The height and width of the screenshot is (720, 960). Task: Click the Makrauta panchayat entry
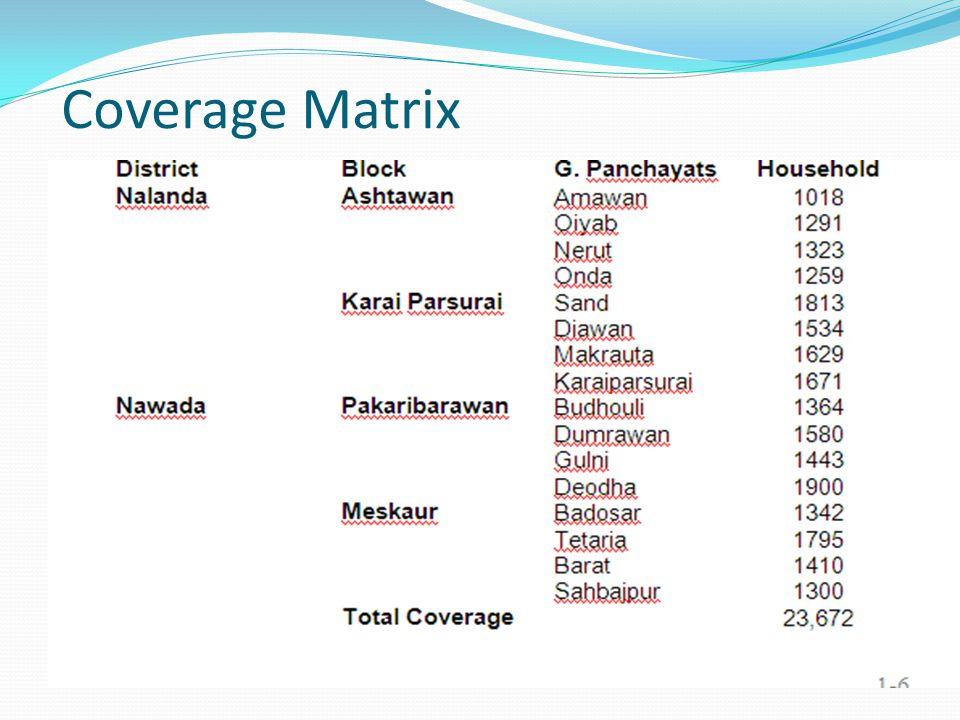(604, 355)
